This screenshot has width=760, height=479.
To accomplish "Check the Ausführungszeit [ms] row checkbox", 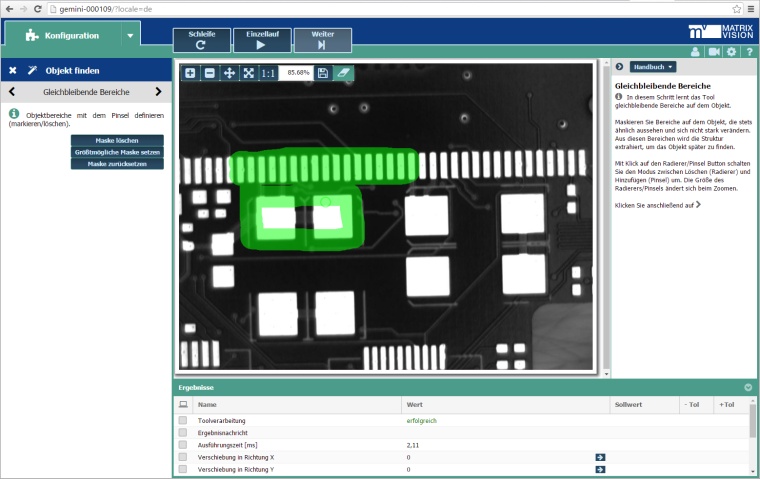I will tap(183, 445).
